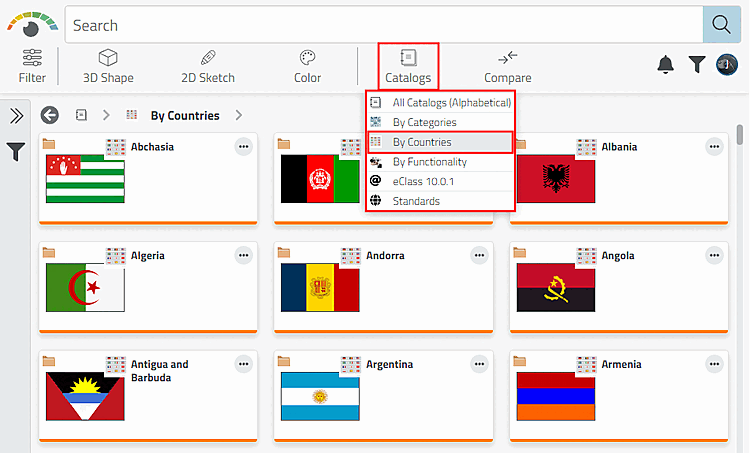
Task: Open the Argentina card options menu
Action: (479, 364)
